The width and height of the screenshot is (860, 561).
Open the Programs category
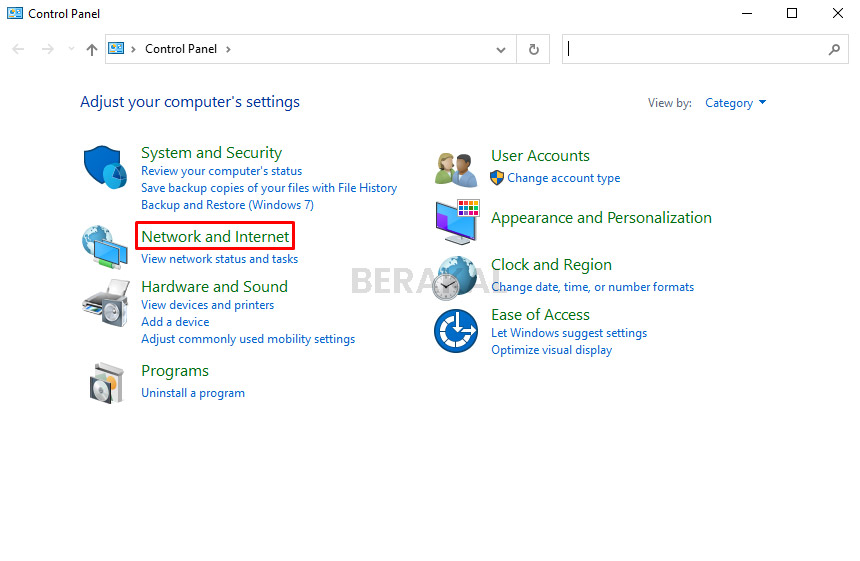coord(175,371)
